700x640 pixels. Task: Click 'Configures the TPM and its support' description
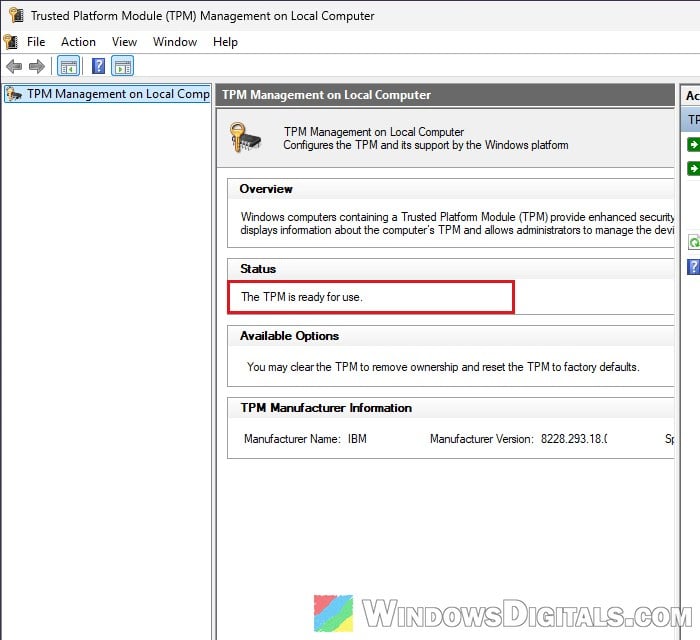click(425, 145)
